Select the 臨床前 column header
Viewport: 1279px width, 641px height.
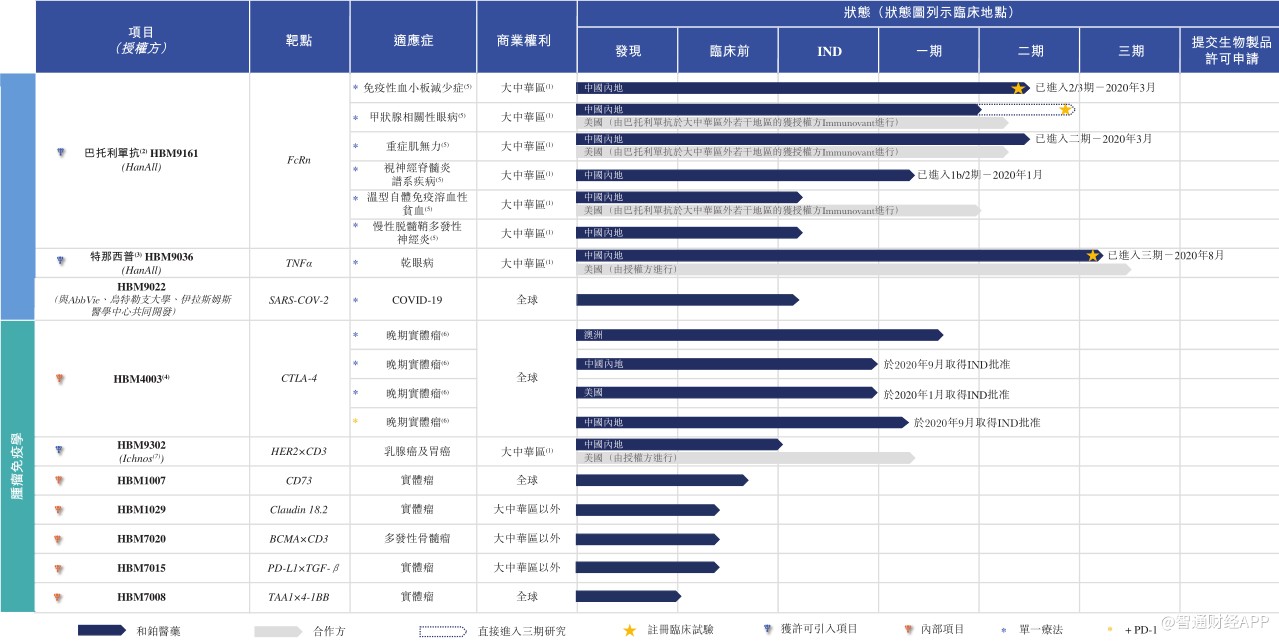pos(728,50)
